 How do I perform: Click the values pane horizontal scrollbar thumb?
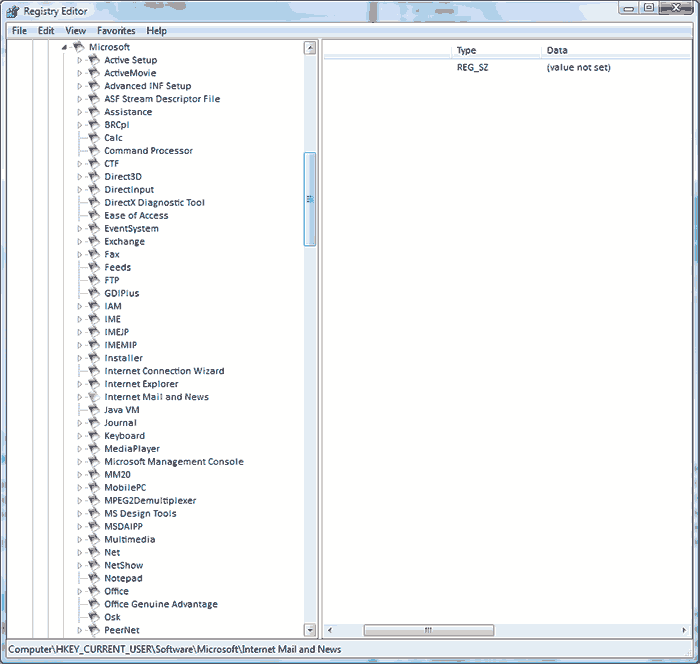pos(429,630)
